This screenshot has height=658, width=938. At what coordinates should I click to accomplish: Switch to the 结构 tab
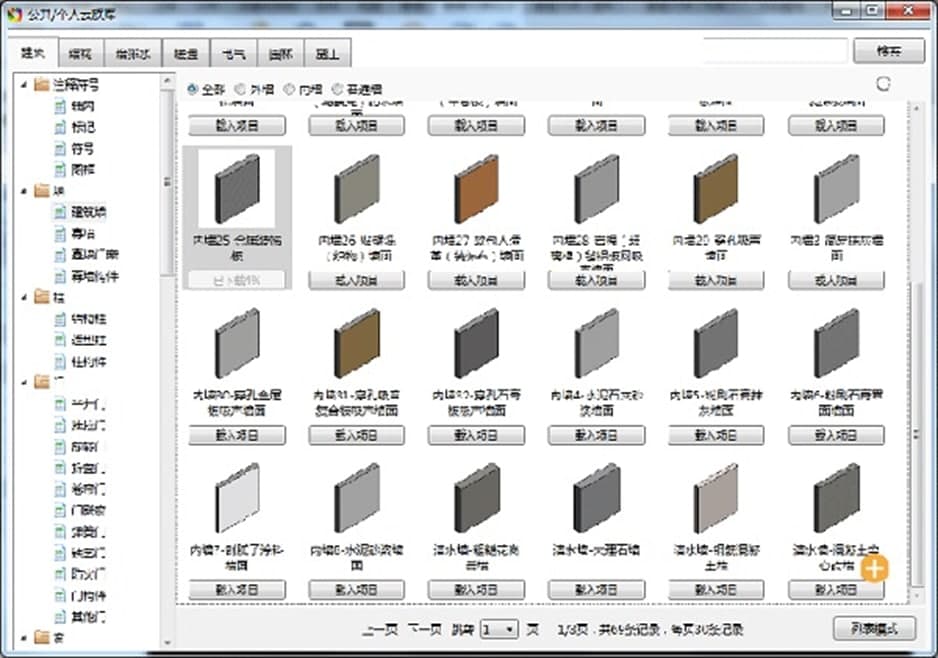point(79,53)
